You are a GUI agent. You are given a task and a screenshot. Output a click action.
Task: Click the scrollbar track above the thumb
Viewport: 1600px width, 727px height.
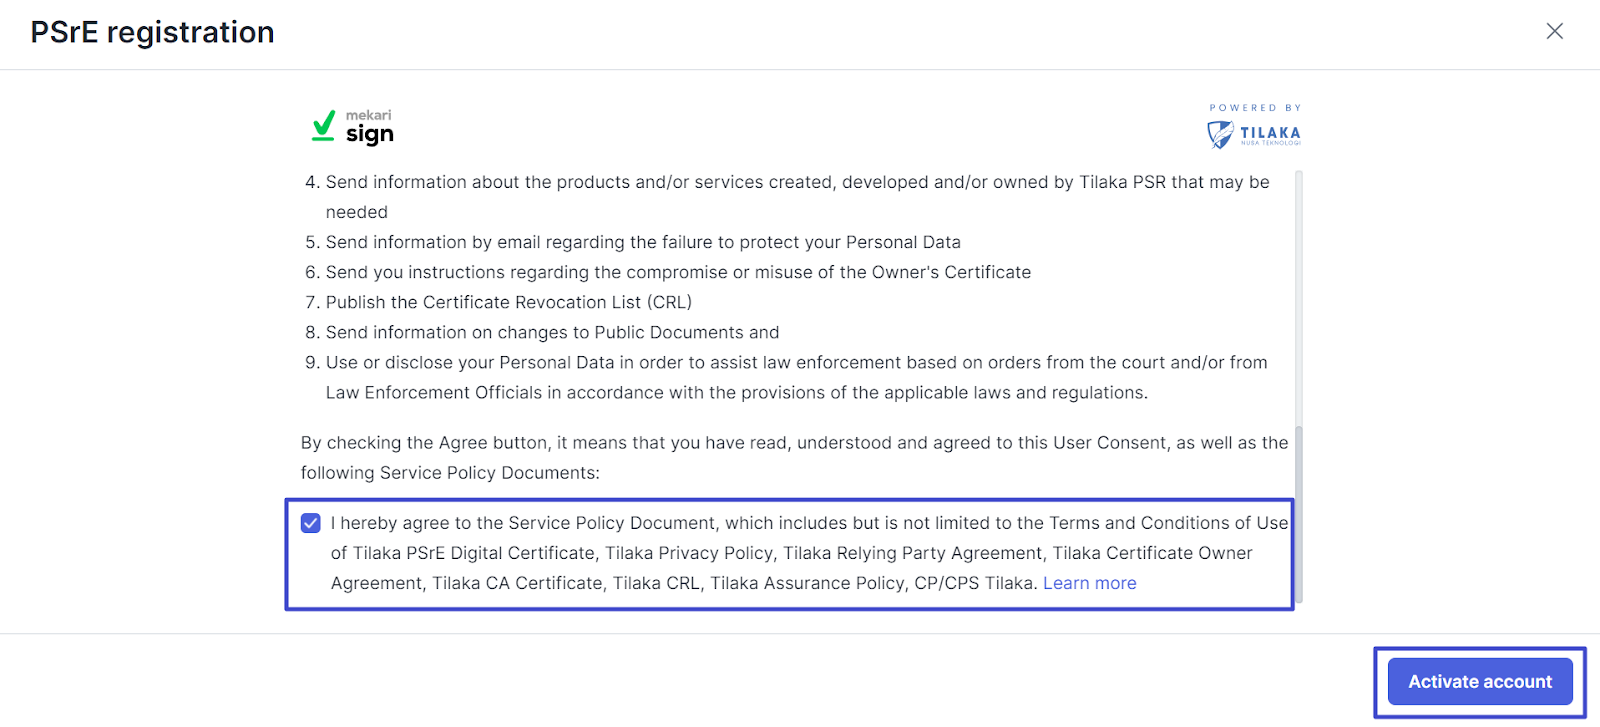coord(1298,300)
